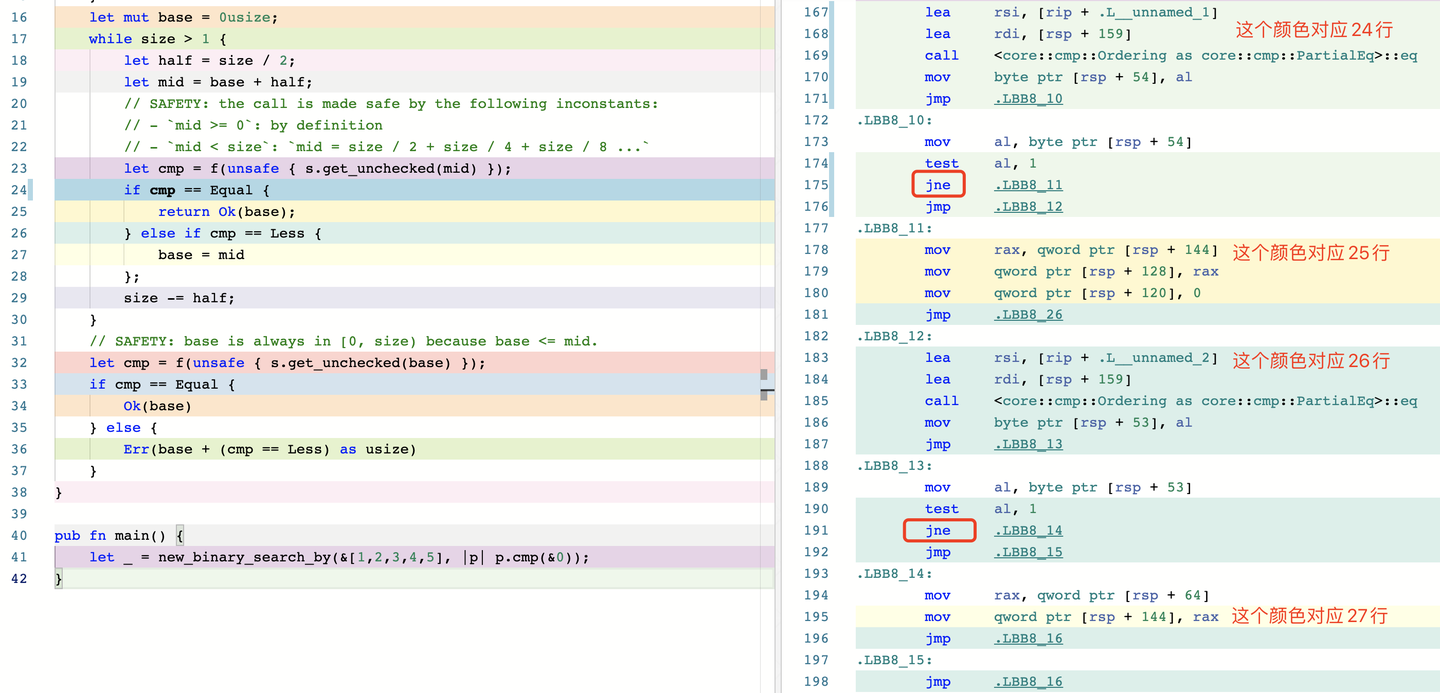Open the .LBB8_12 jmp label link
The height and width of the screenshot is (693, 1440).
pyautogui.click(x=1028, y=207)
